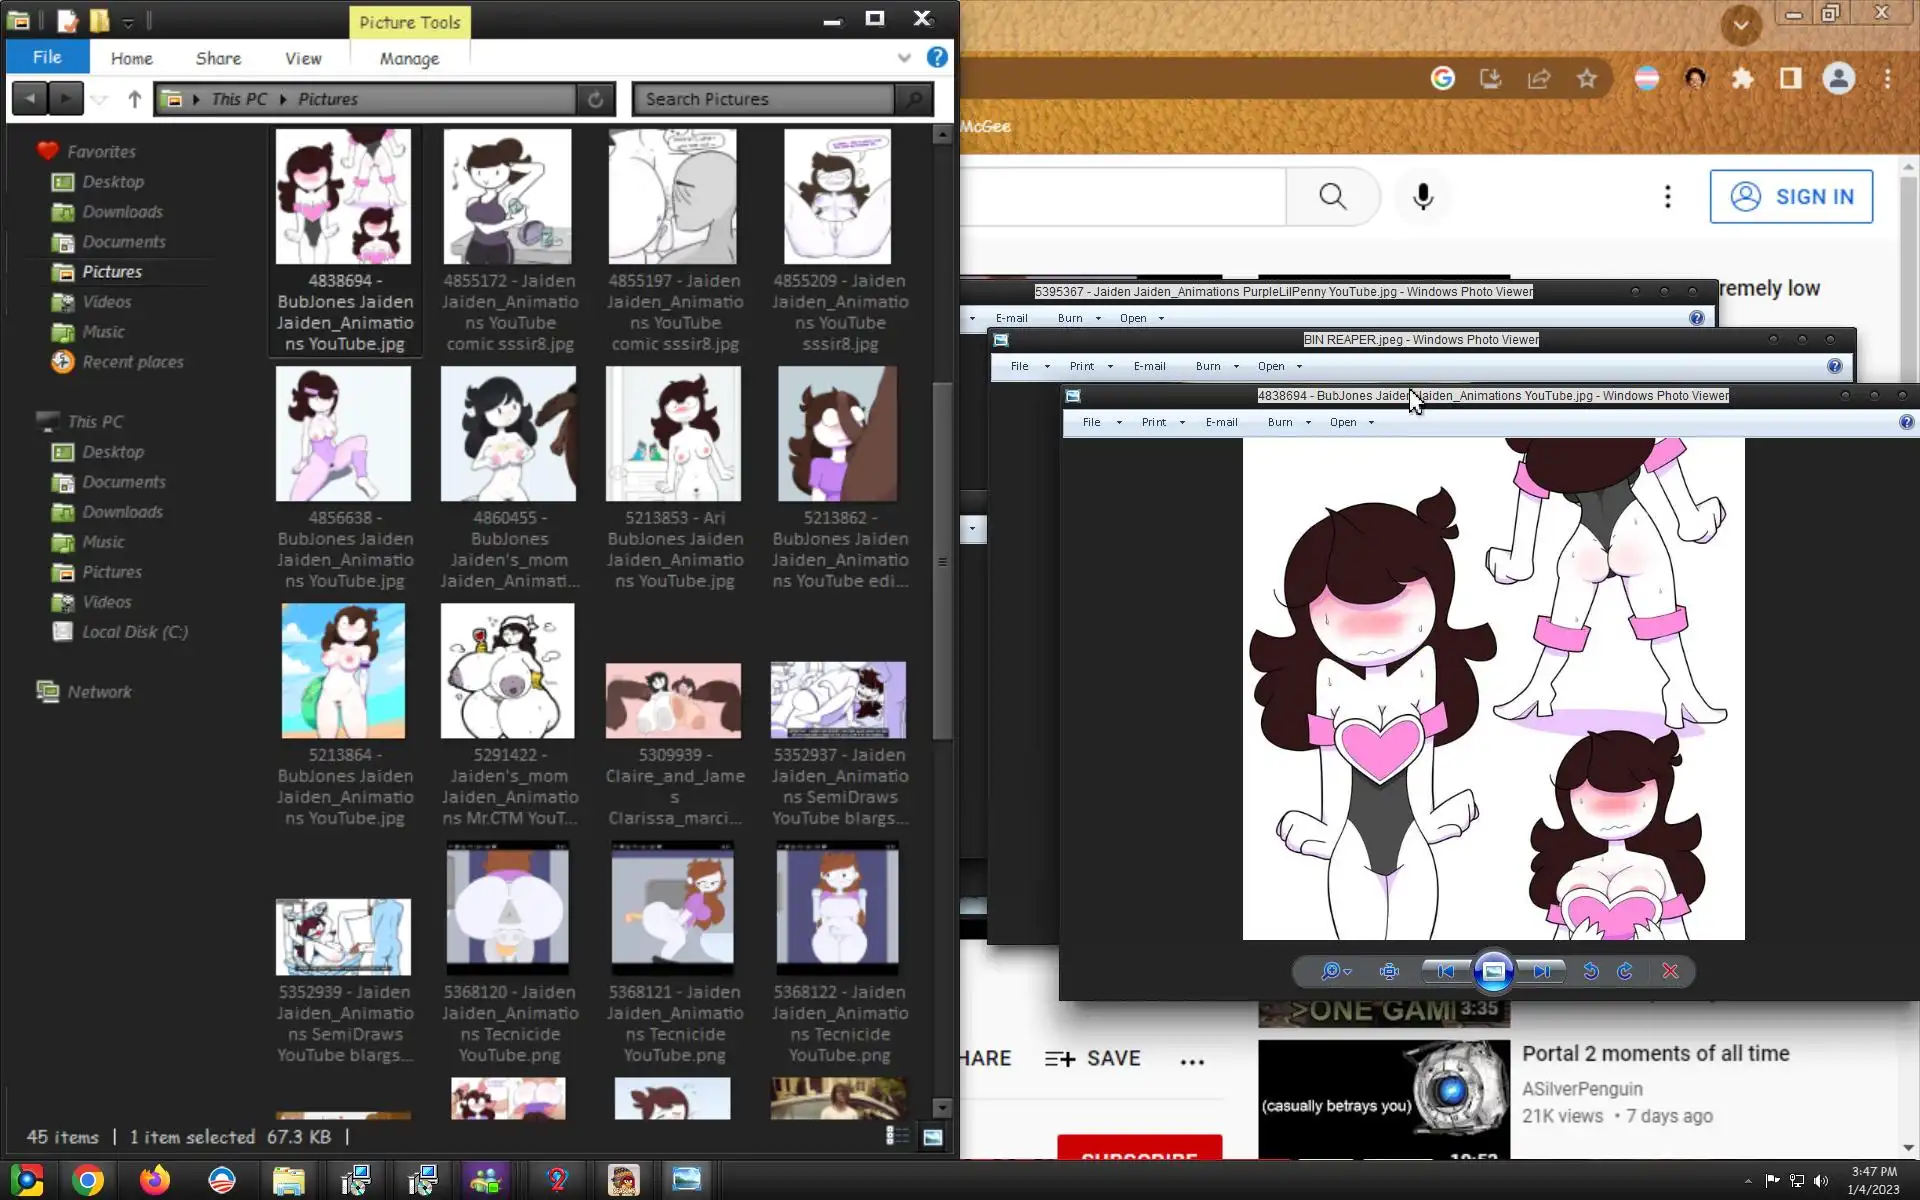
Task: Start the slideshow in Photo Viewer
Action: [x=1493, y=971]
